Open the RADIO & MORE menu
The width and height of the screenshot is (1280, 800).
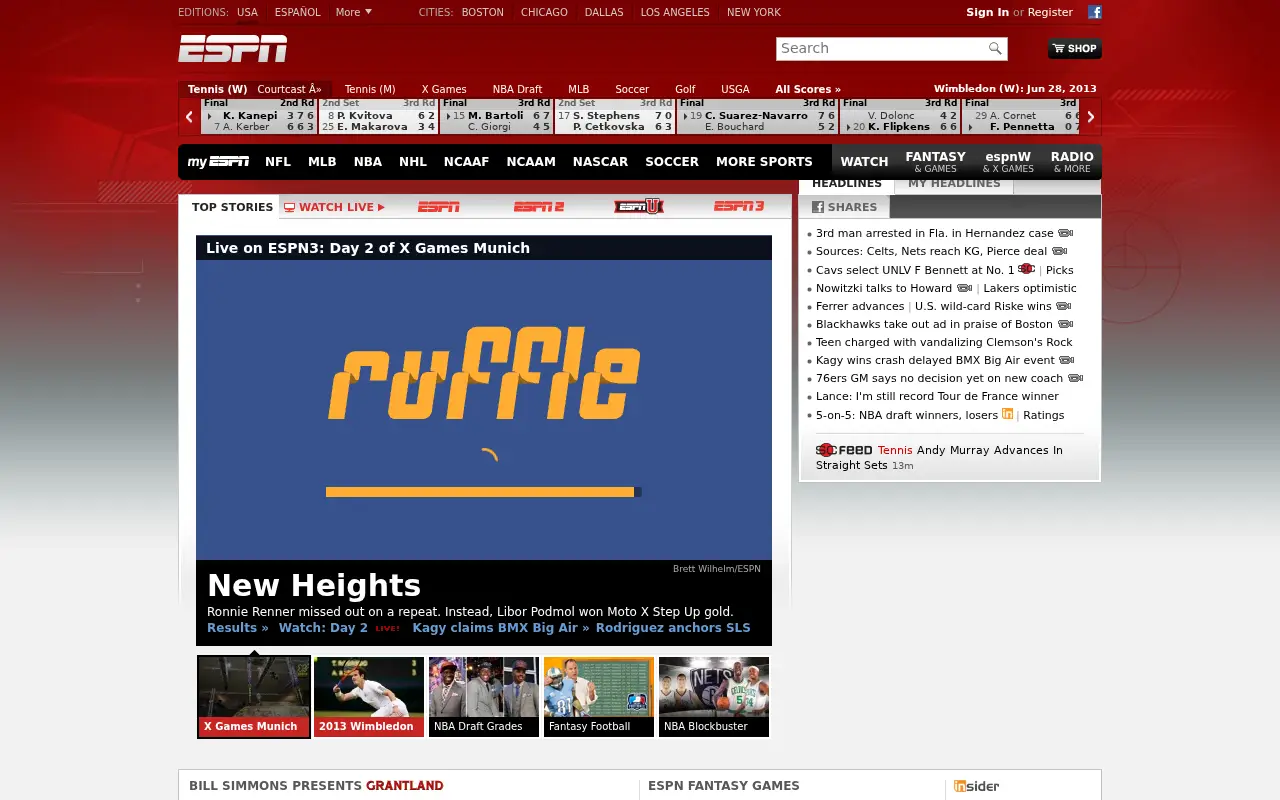pyautogui.click(x=1072, y=162)
